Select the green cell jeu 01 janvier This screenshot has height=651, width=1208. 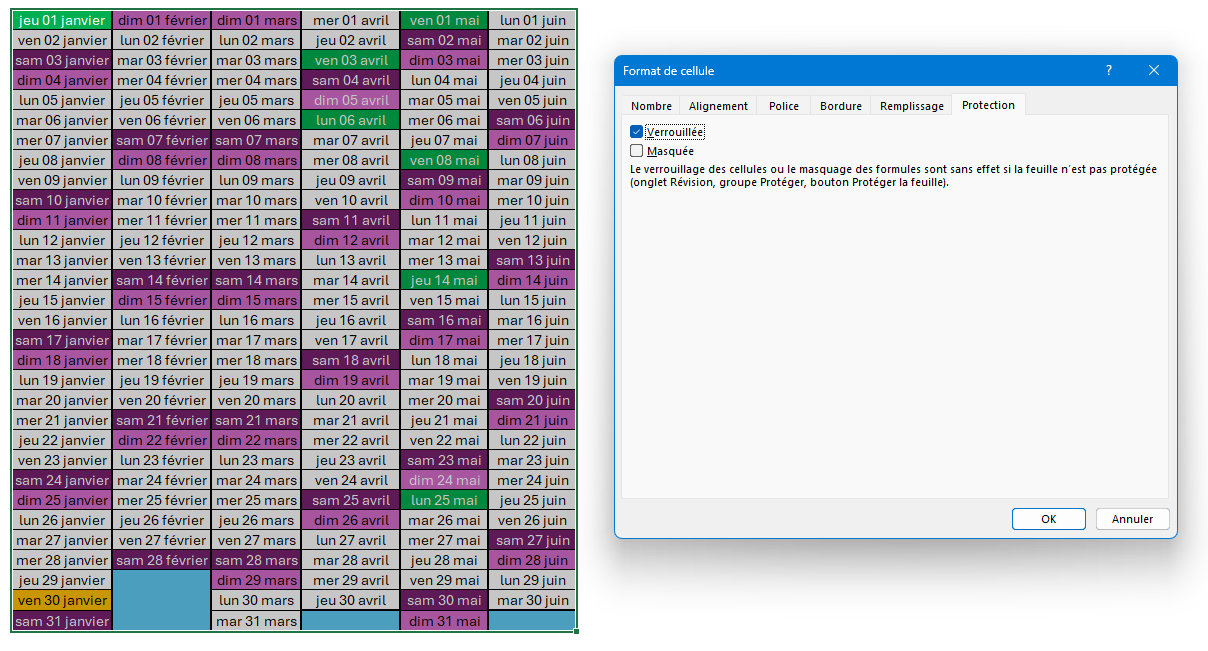click(62, 20)
